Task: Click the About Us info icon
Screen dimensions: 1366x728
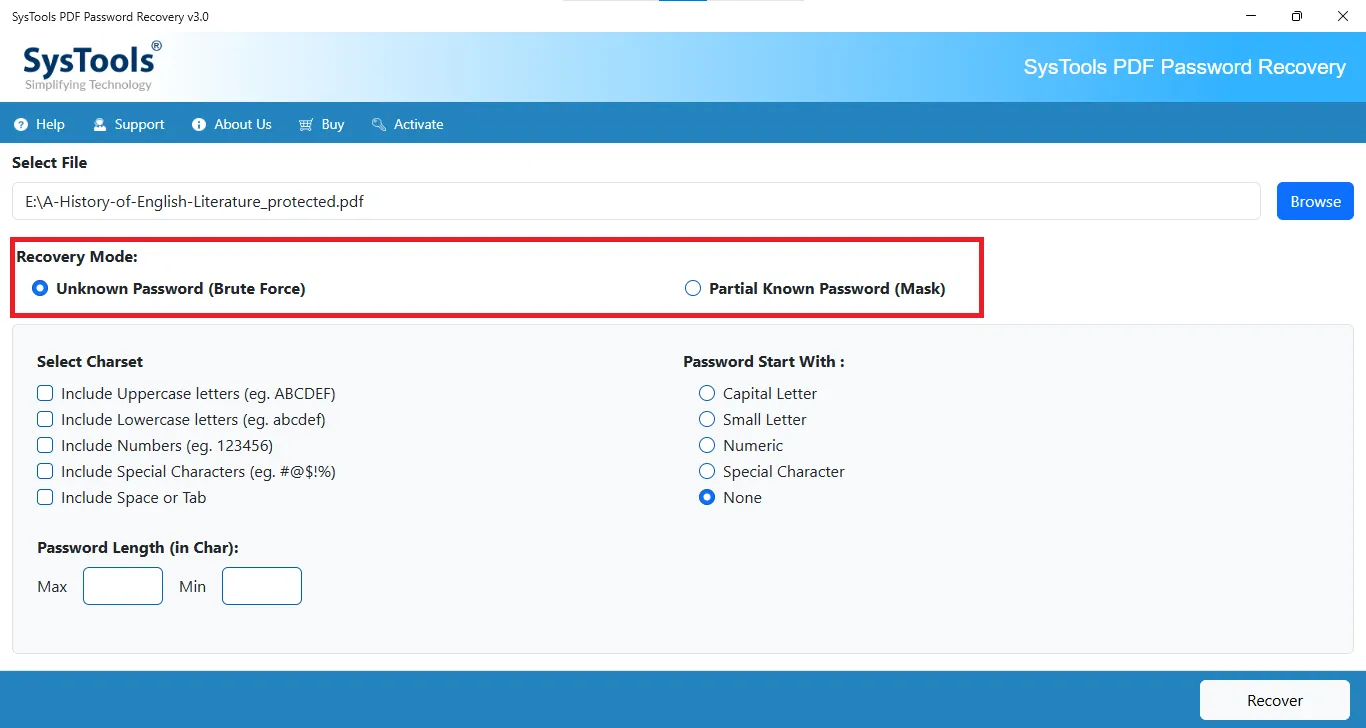Action: point(198,125)
